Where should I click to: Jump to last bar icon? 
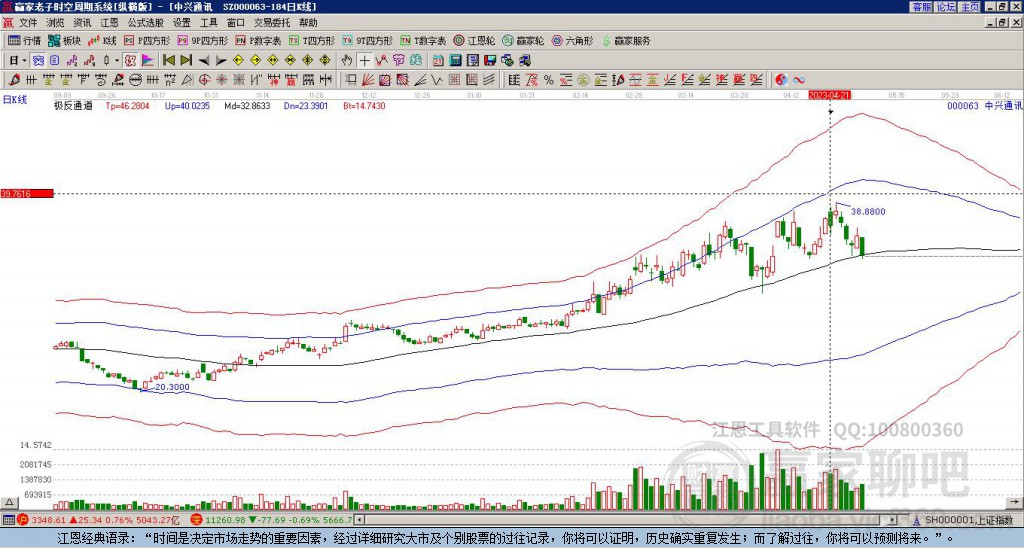click(x=186, y=60)
